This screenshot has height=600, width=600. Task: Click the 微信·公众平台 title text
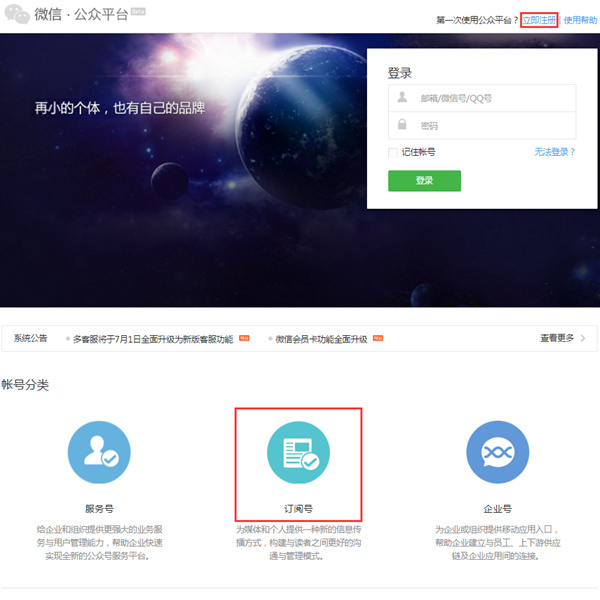81,15
